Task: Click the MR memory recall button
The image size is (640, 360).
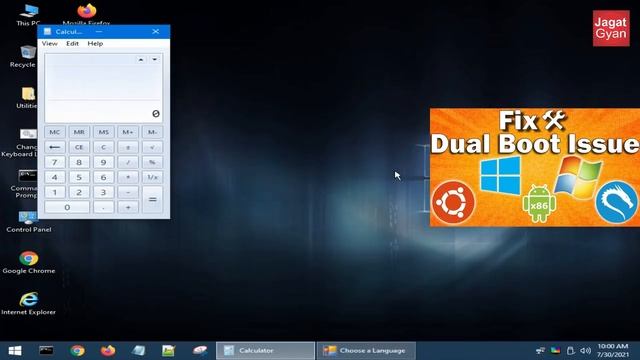Action: point(79,132)
